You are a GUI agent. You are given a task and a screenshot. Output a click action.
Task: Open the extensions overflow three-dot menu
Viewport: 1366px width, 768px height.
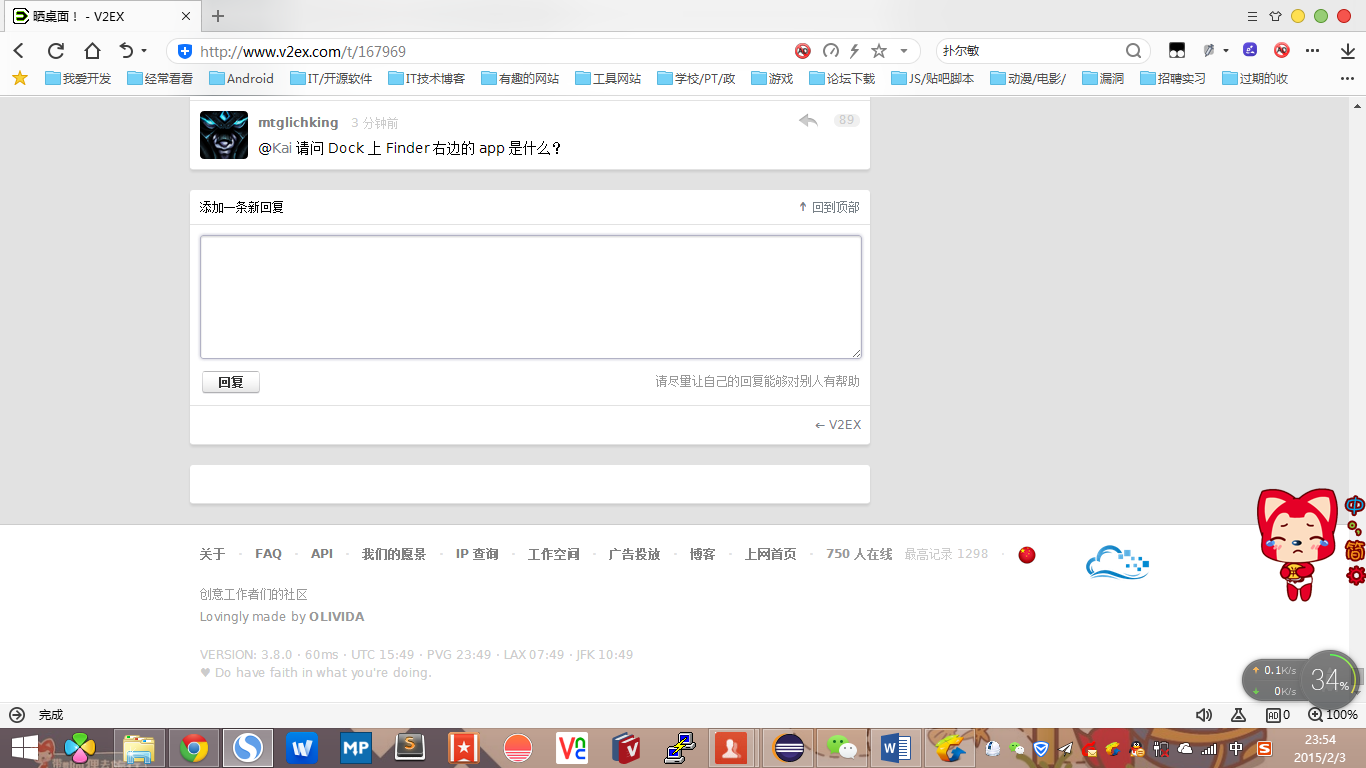coord(1313,51)
